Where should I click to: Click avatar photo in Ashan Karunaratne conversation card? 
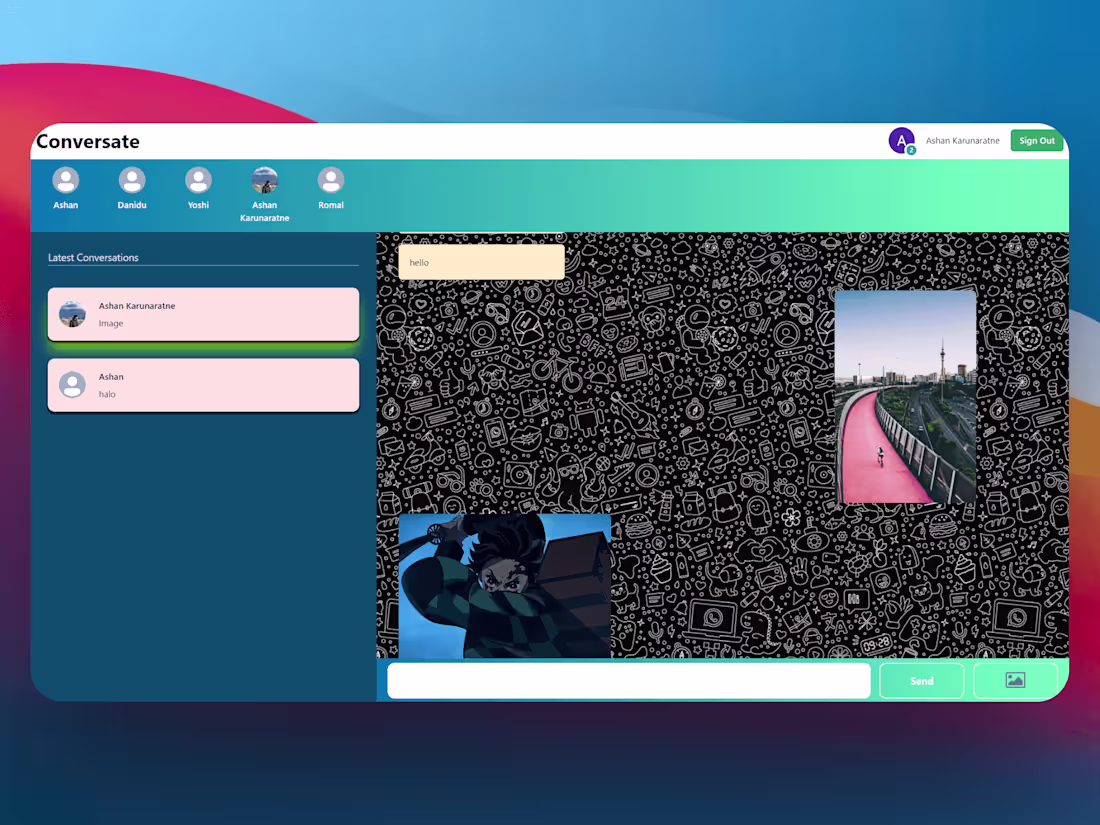(x=72, y=314)
